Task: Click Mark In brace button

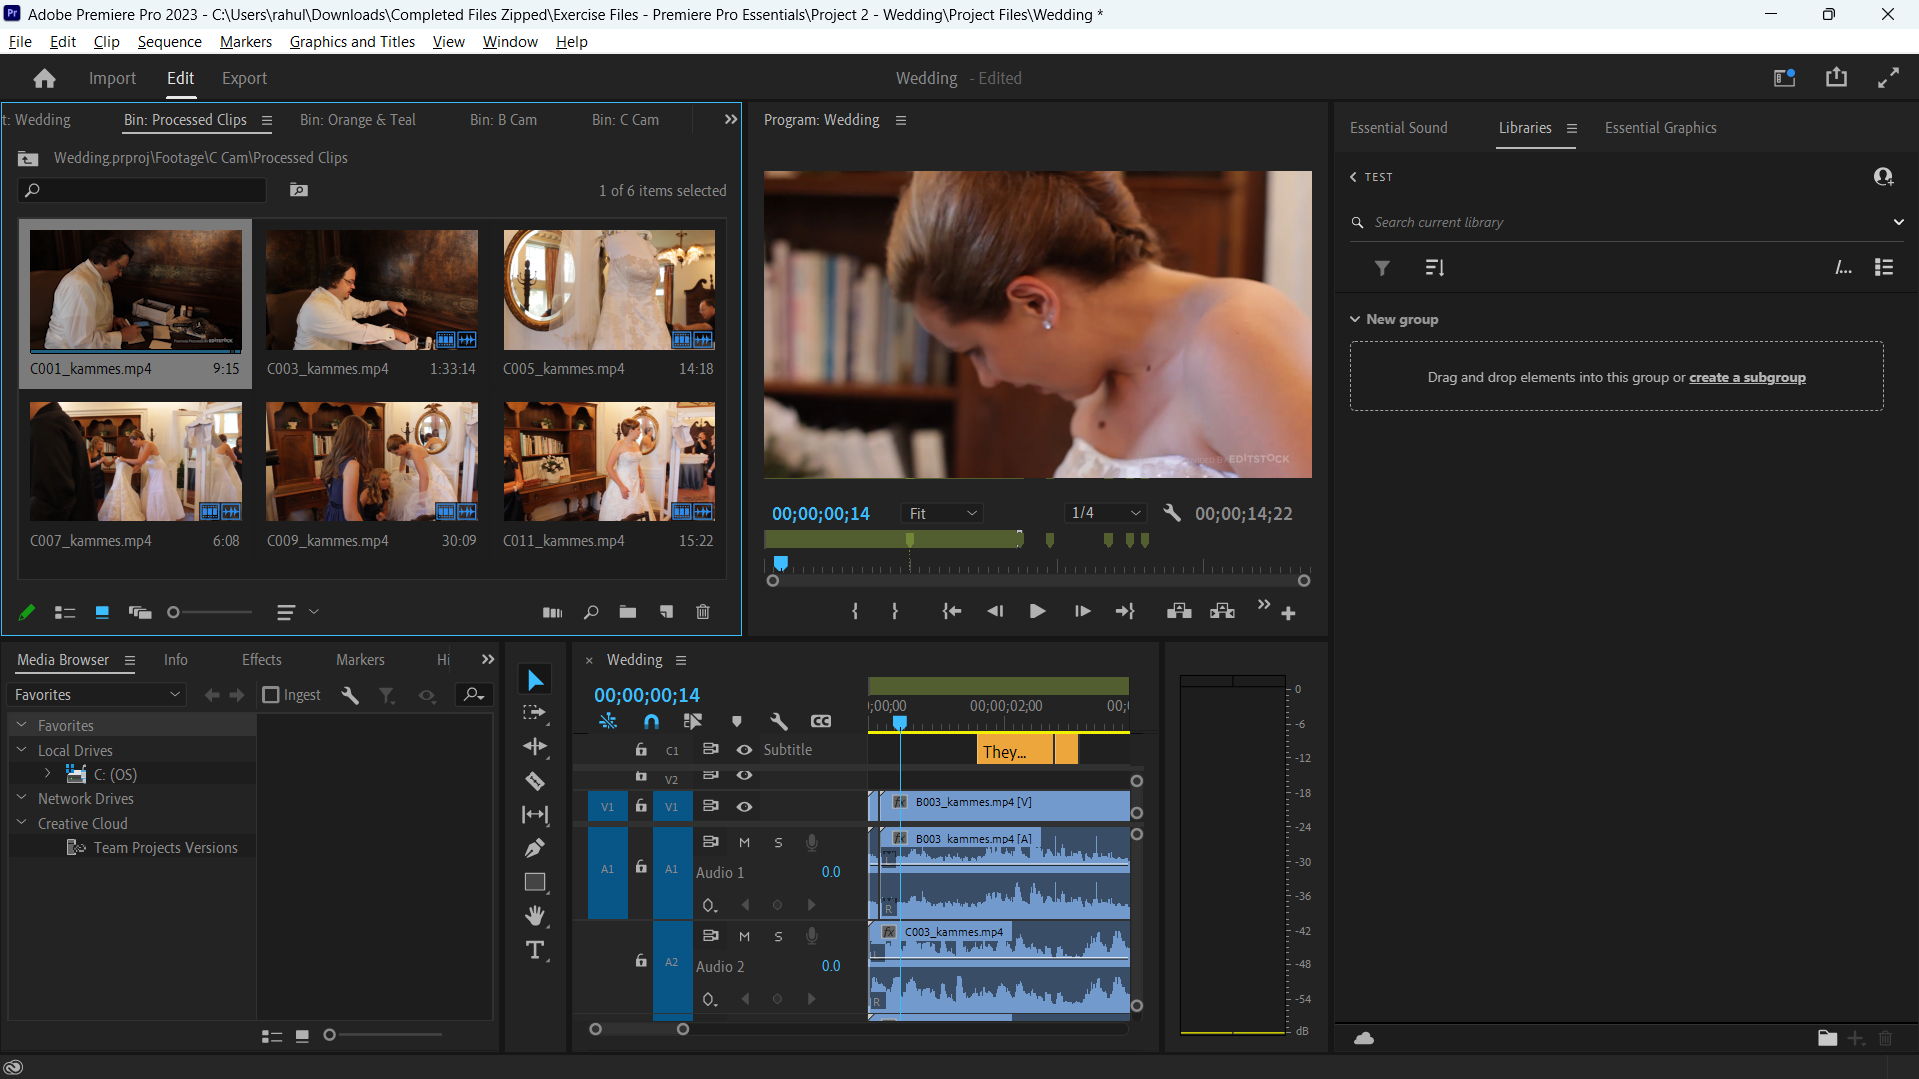Action: point(855,611)
